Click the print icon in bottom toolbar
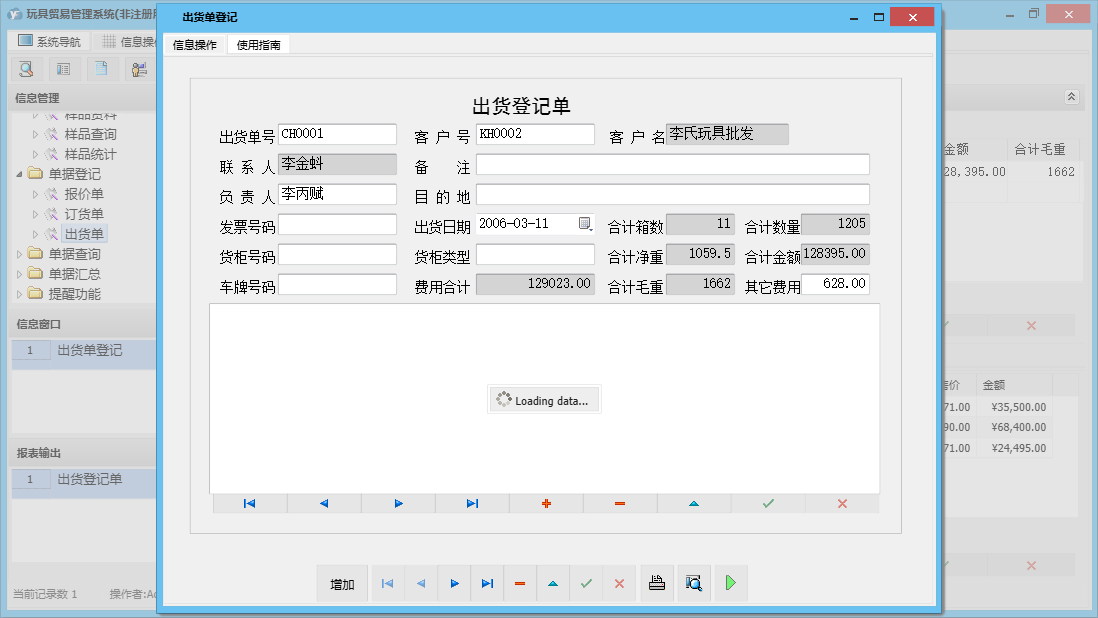Viewport: 1098px width, 618px height. pos(657,584)
